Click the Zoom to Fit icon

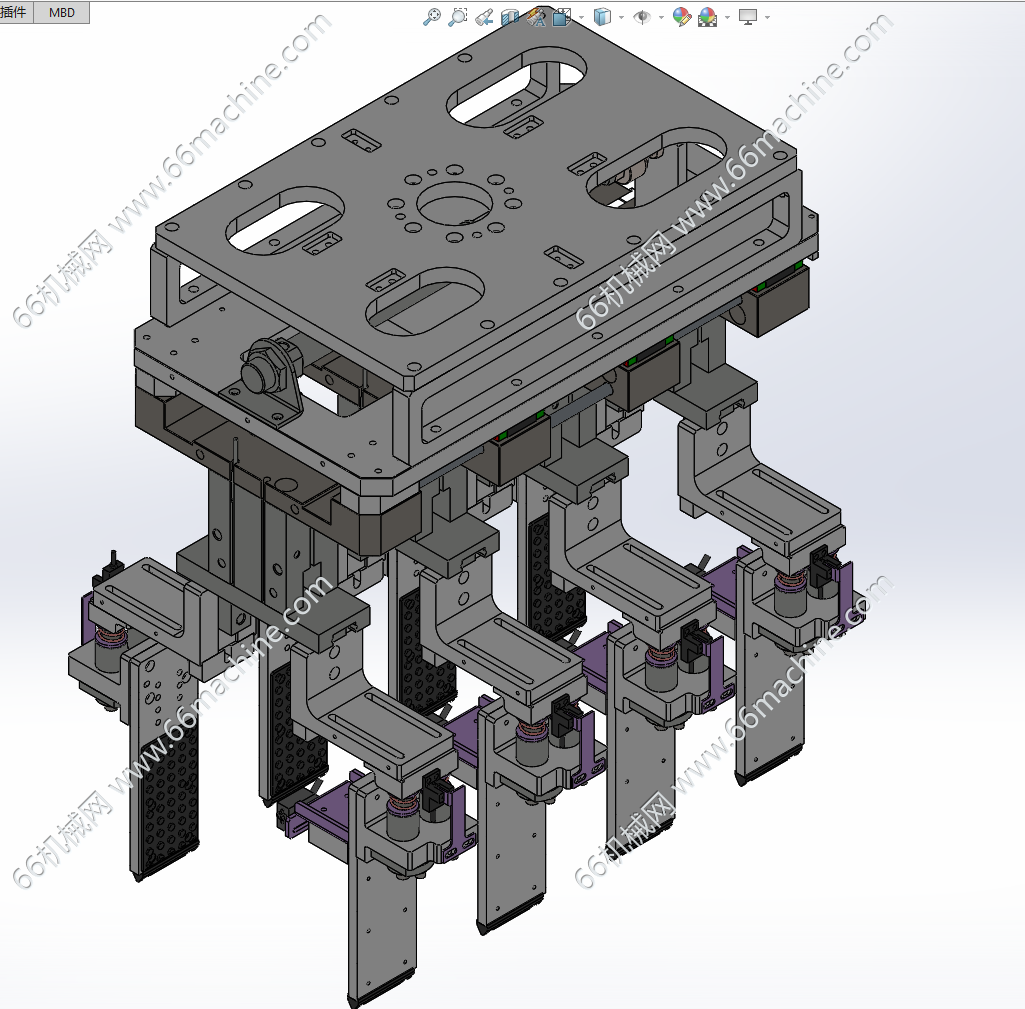[x=432, y=16]
